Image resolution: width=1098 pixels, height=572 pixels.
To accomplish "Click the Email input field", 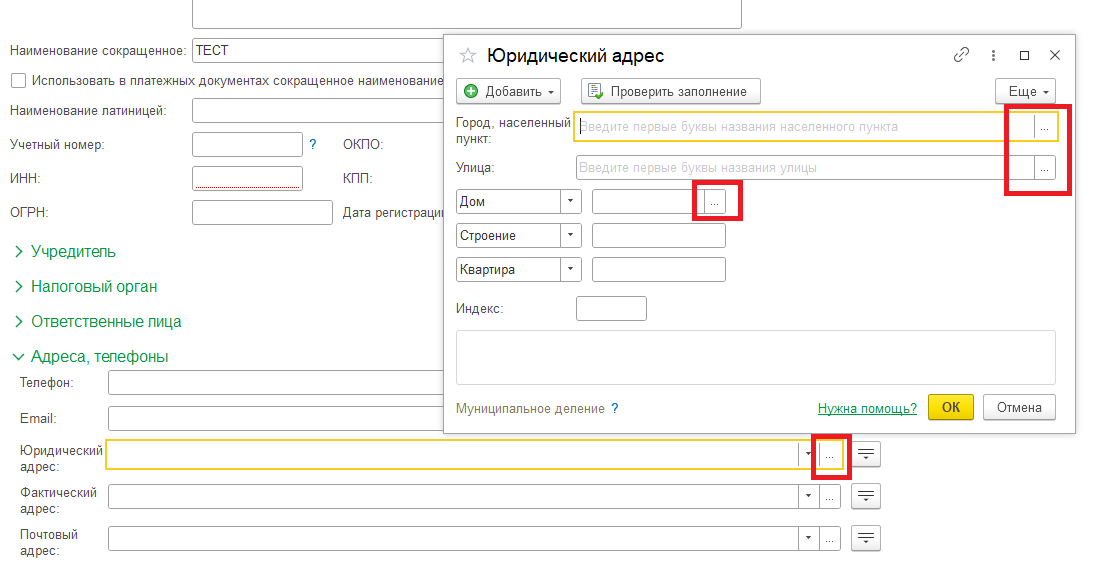I will pos(276,419).
